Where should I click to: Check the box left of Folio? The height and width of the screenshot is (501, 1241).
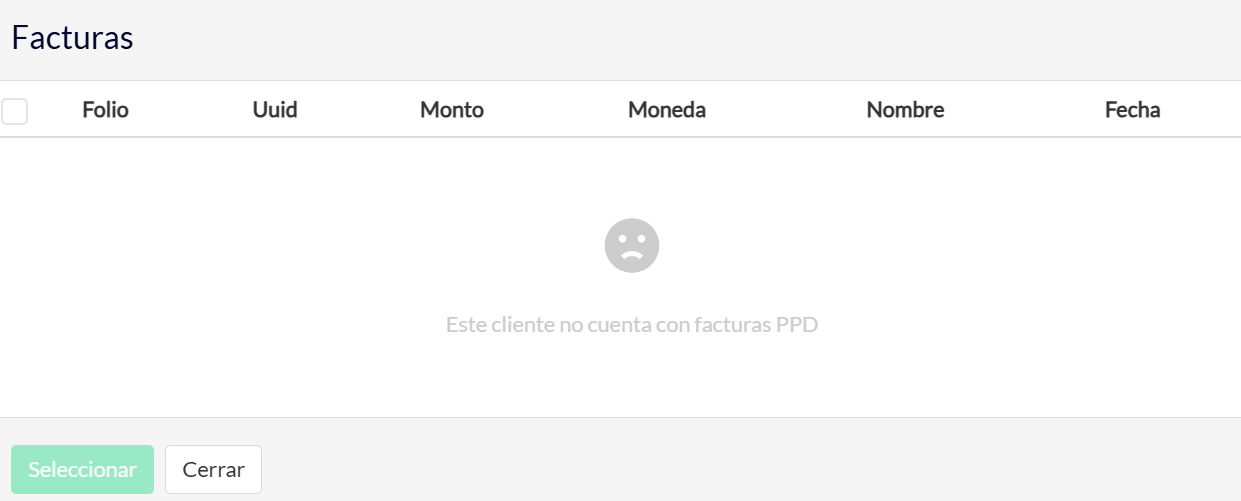14,111
